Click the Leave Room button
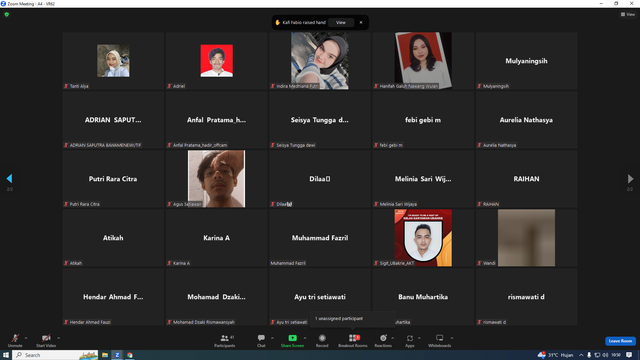This screenshot has height=360, width=640. tap(620, 341)
